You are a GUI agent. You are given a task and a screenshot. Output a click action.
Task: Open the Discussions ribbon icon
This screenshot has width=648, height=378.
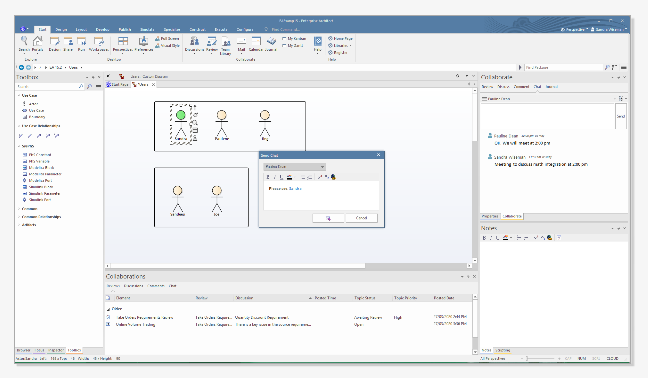[x=194, y=43]
